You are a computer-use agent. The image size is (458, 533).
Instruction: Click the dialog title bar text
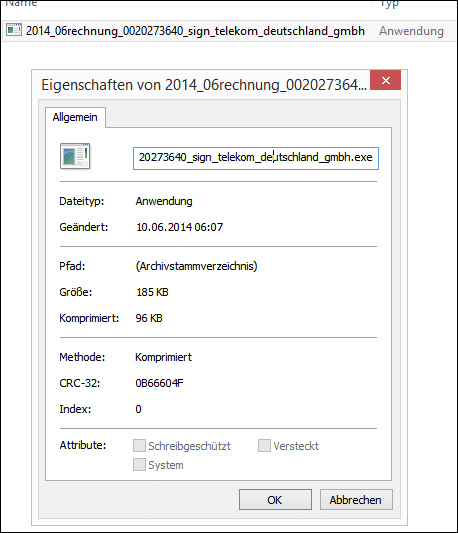tap(204, 85)
